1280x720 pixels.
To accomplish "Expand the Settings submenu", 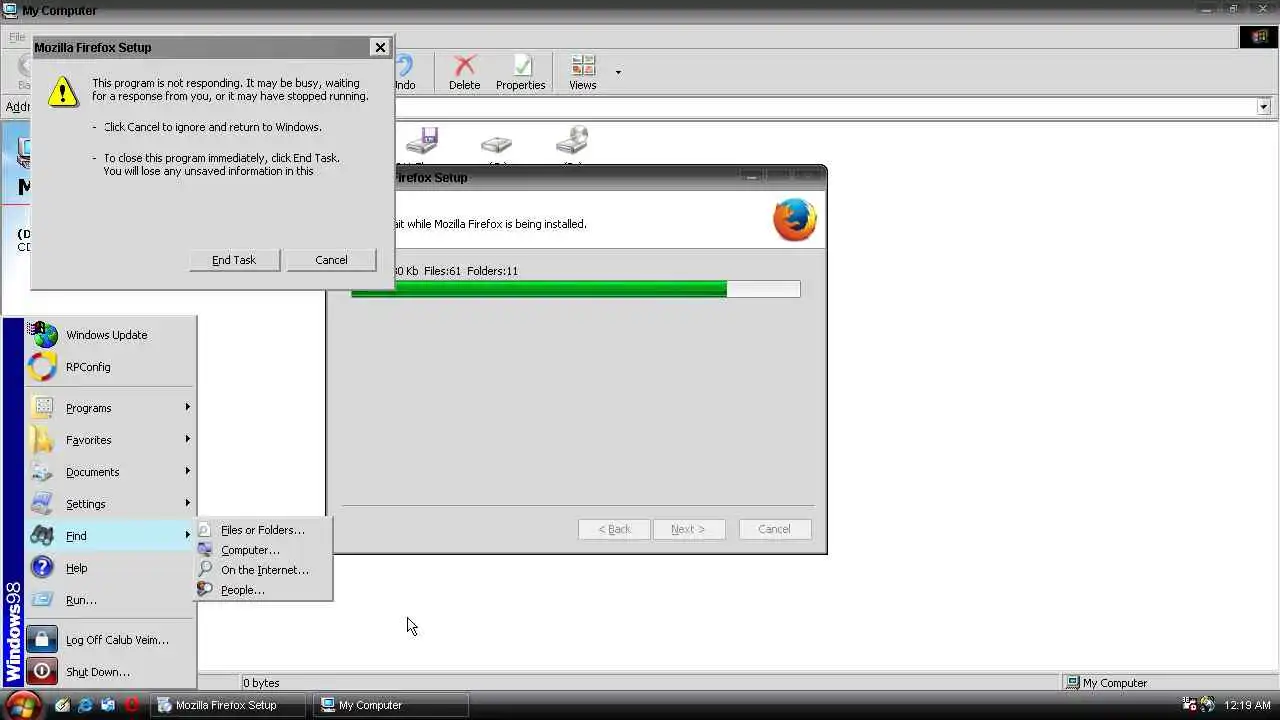I will point(110,504).
